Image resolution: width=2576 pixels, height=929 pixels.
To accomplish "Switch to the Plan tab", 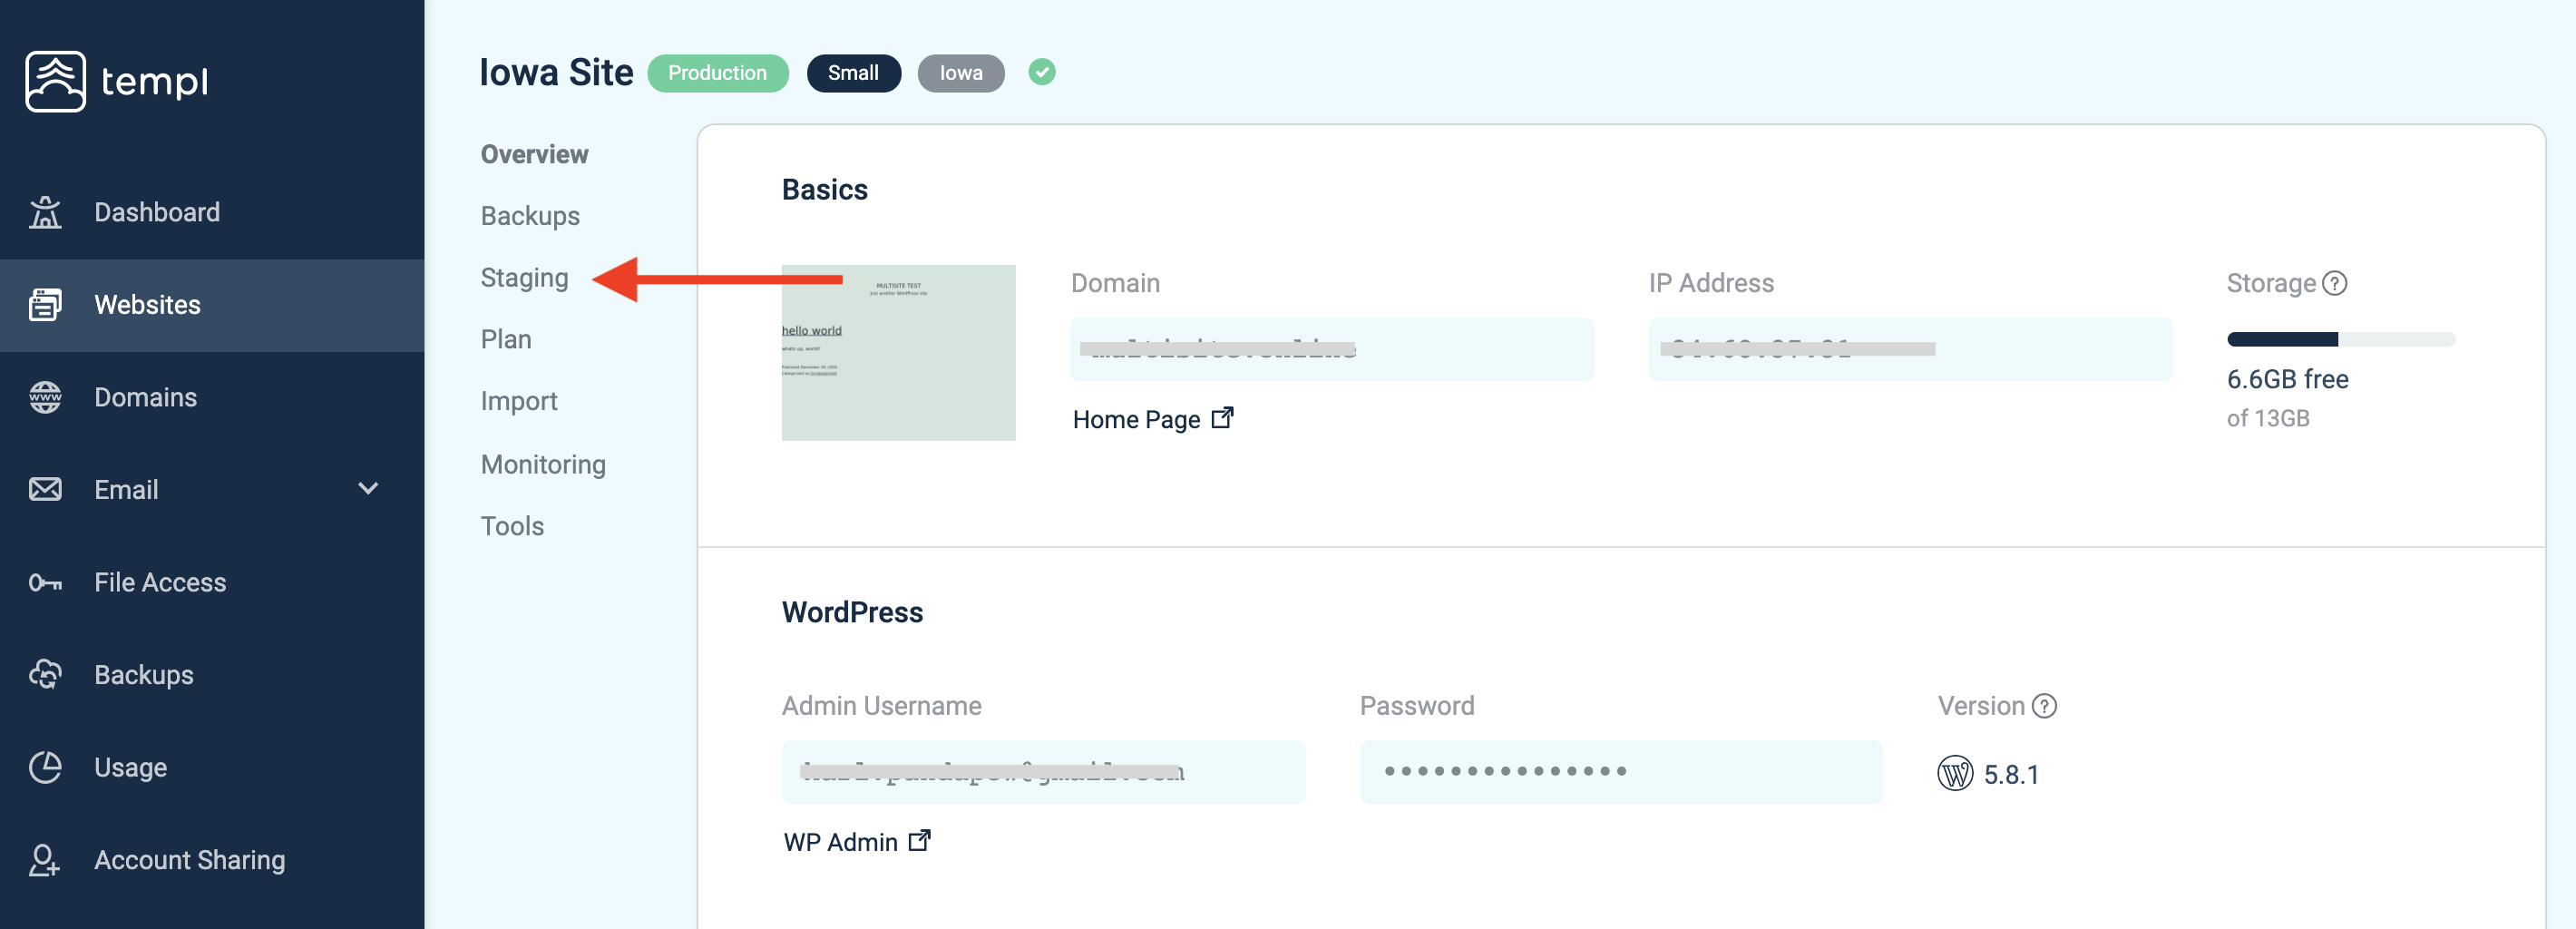I will coord(506,339).
